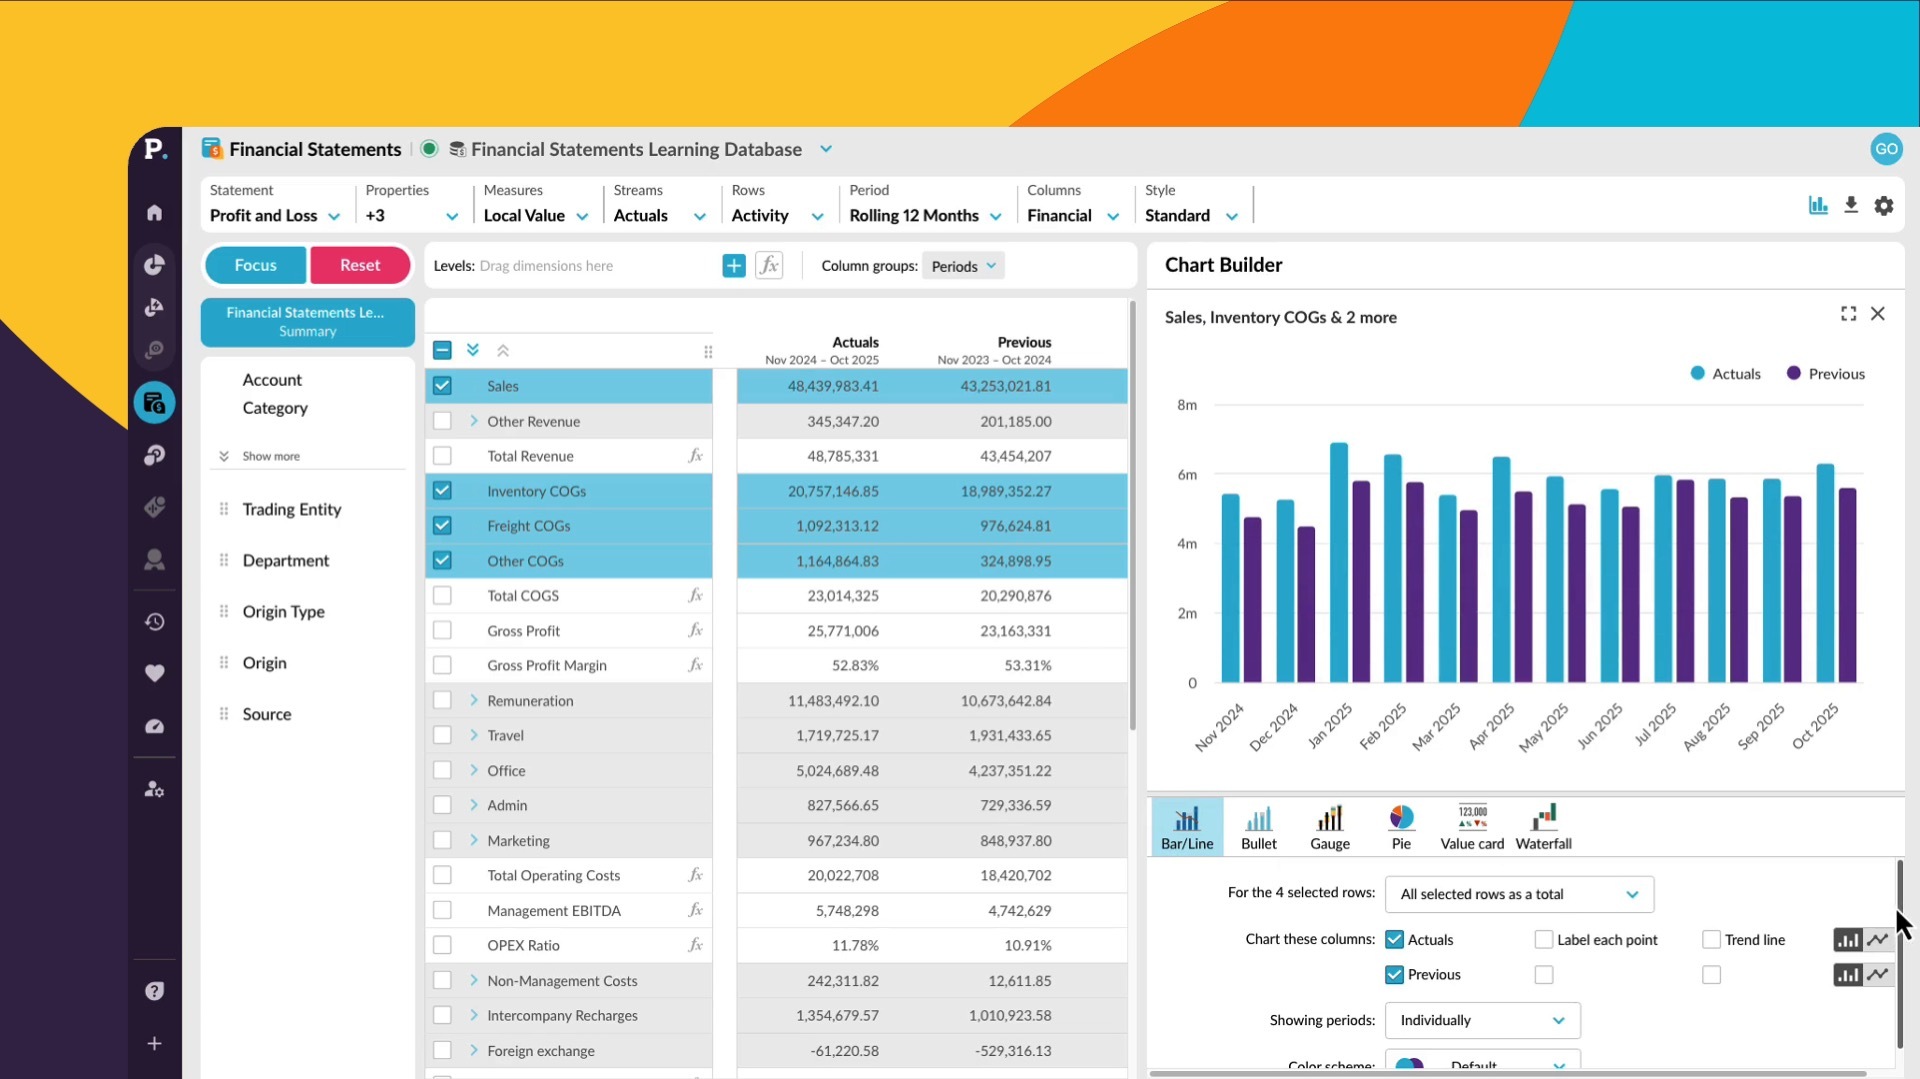Select the Trading Entity dimension

tap(292, 510)
